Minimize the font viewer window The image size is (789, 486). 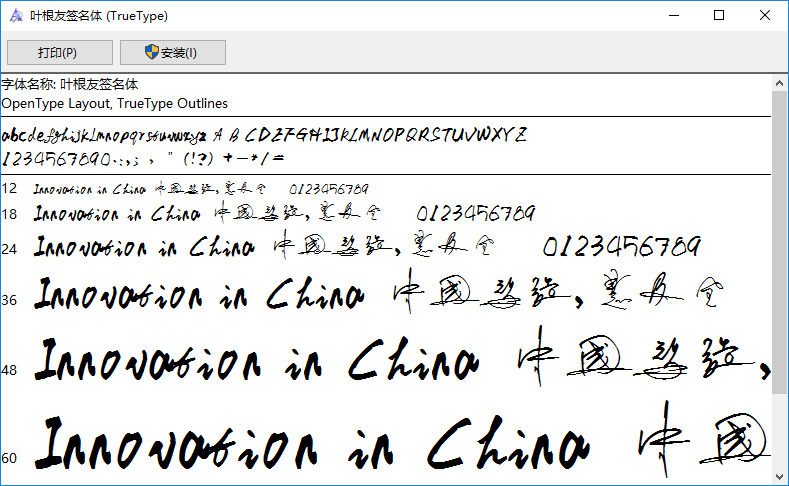[x=674, y=16]
